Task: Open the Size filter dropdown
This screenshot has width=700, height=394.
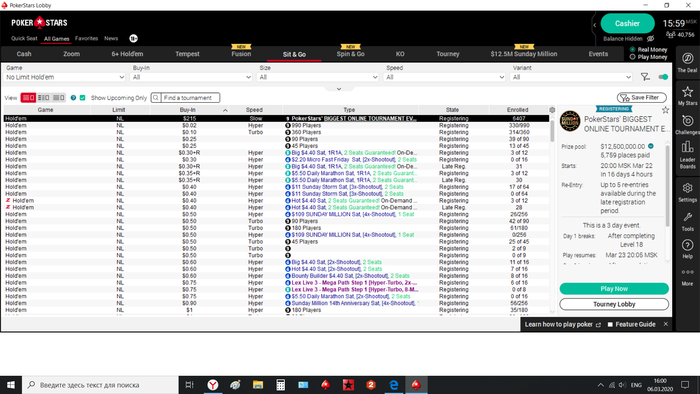Action: [x=318, y=77]
